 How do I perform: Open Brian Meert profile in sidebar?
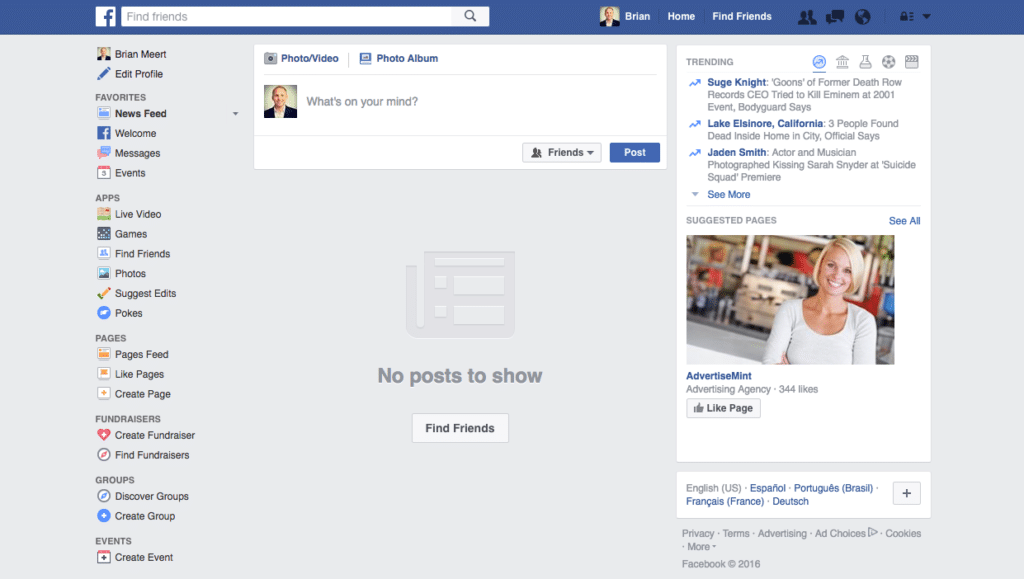coord(131,54)
